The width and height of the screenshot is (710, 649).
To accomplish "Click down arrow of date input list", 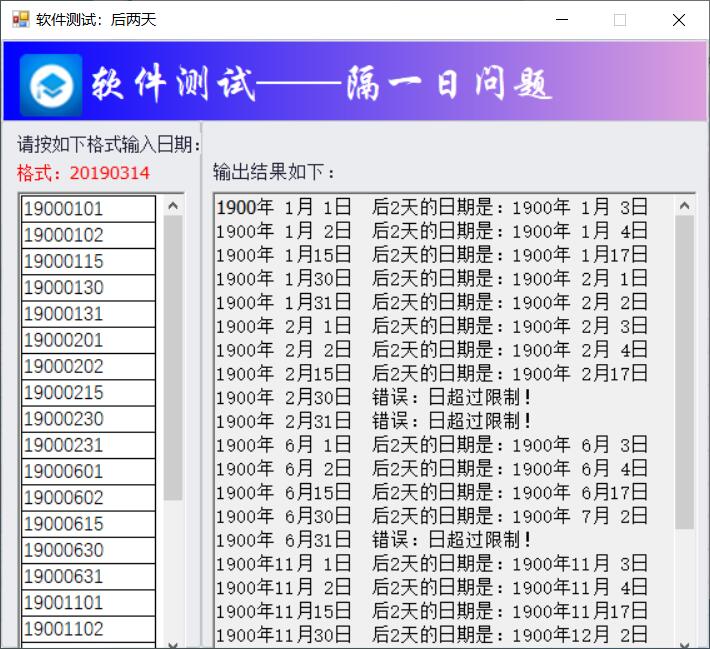I will (x=173, y=643).
